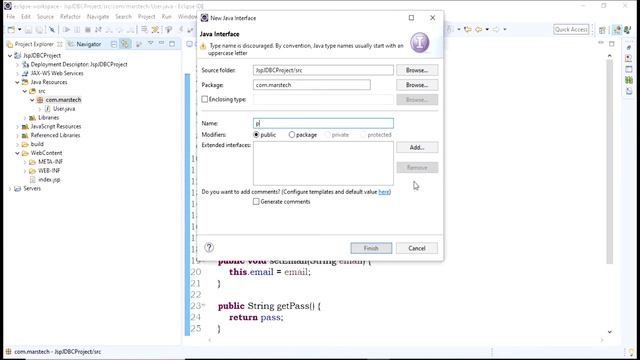Click the editor vertical scrollbar track

609,163
